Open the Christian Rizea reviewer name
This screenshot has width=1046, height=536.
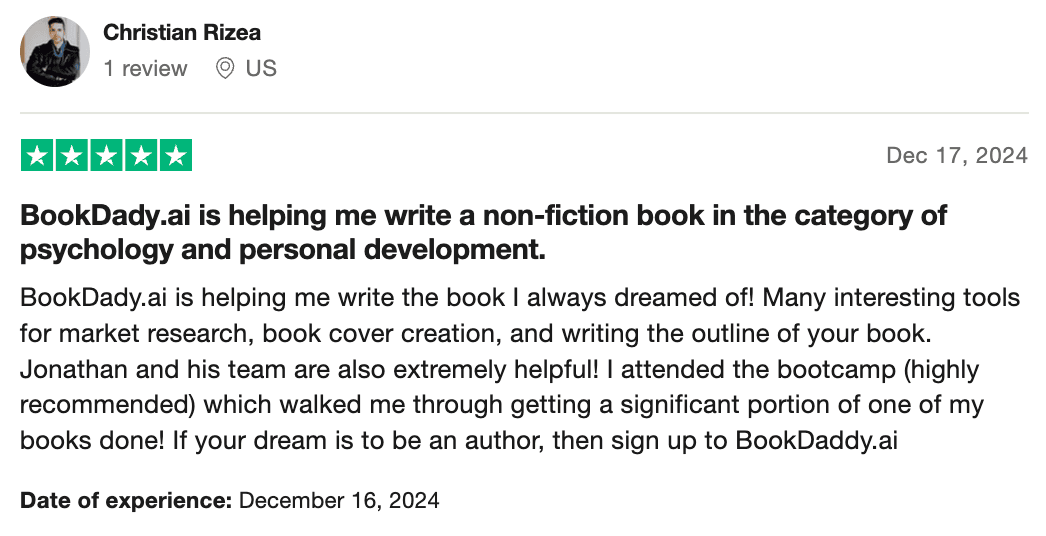(x=182, y=32)
